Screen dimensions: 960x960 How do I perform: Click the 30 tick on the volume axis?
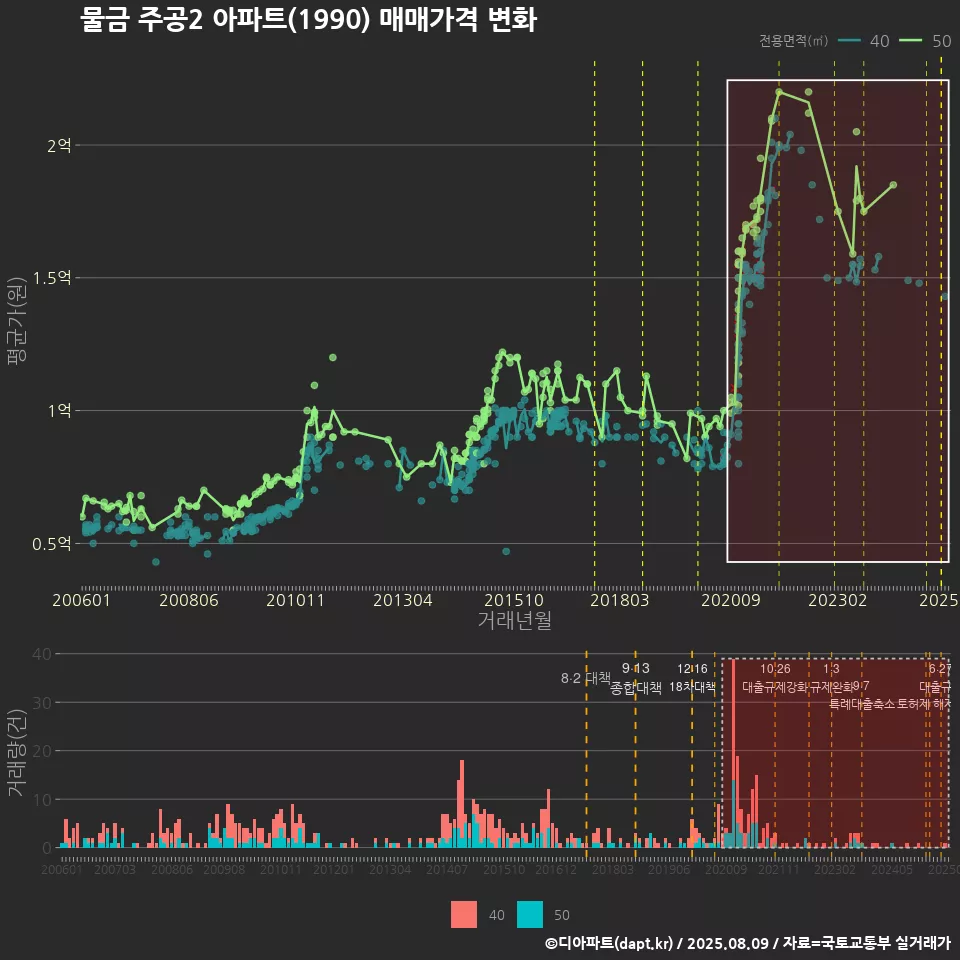point(42,702)
